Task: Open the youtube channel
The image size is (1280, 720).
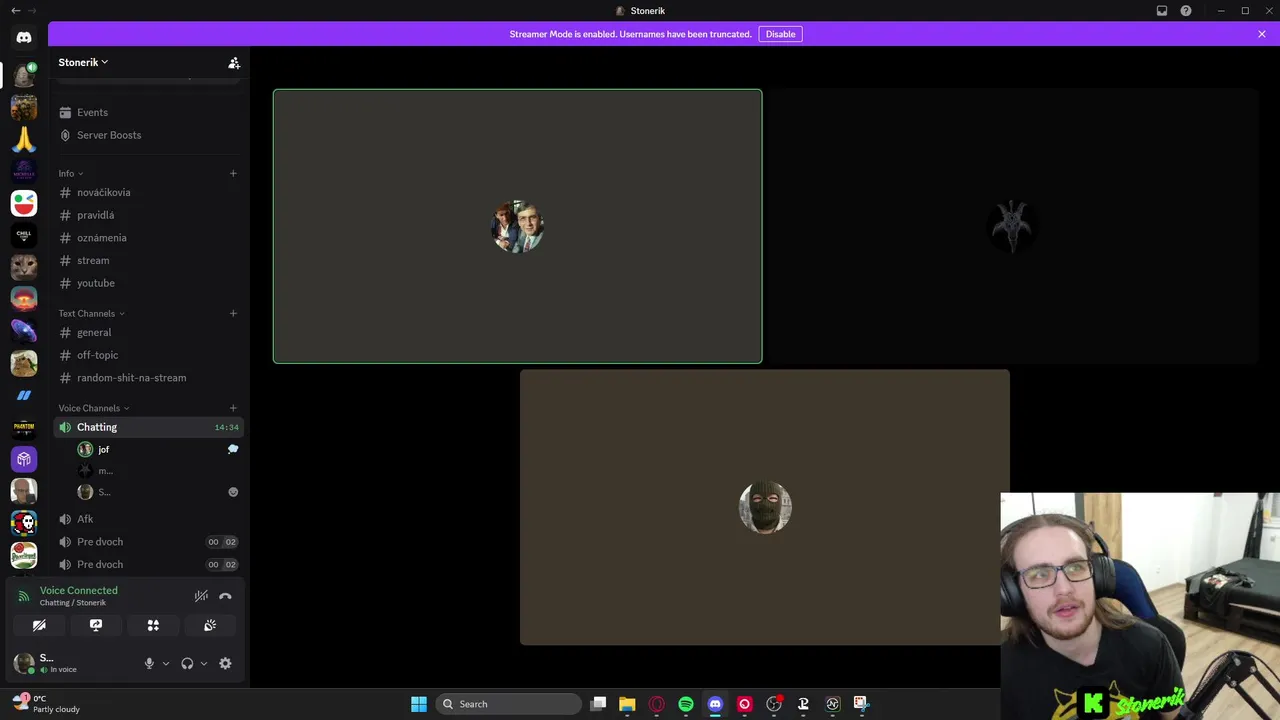Action: (148, 283)
